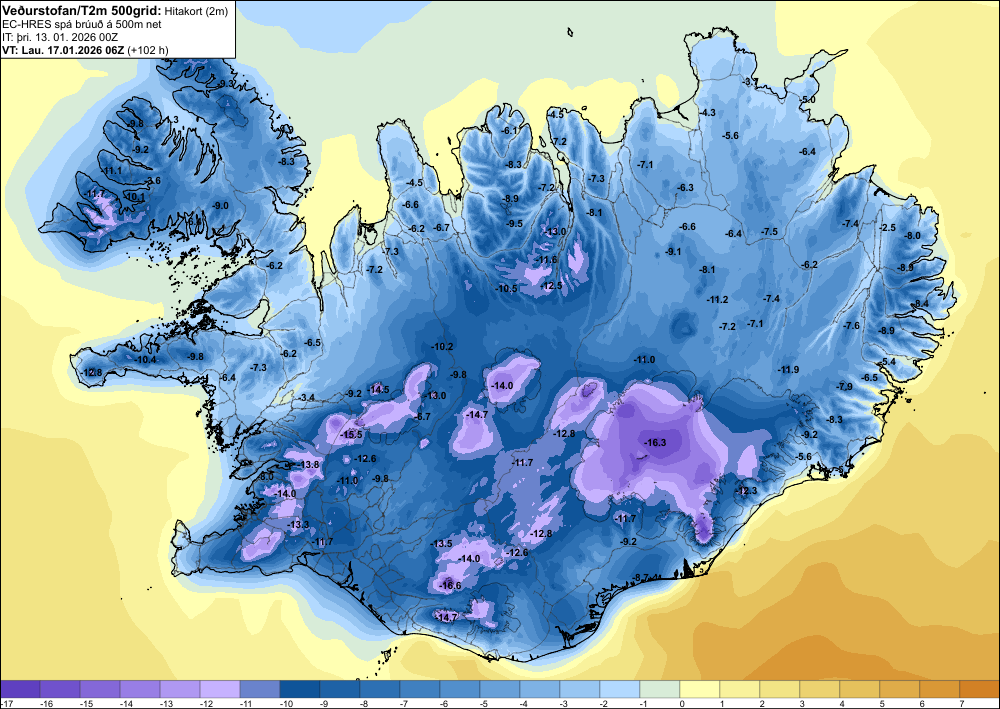Select the dark blue swatch between -10 and -9

(300, 689)
